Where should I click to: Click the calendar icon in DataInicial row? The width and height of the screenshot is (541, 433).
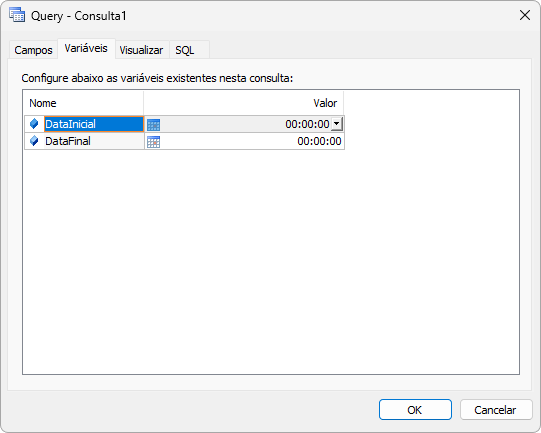[x=153, y=125]
